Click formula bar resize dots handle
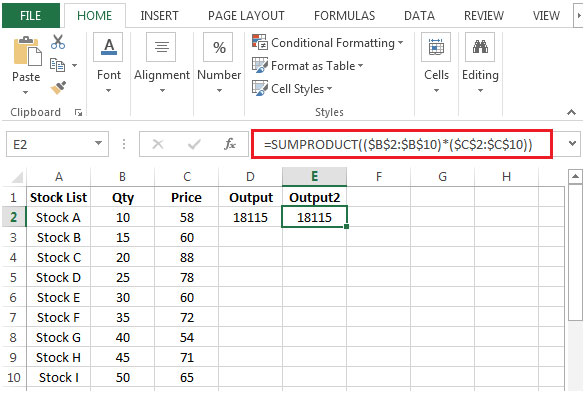Viewport: 585px width, 393px height. tap(124, 144)
